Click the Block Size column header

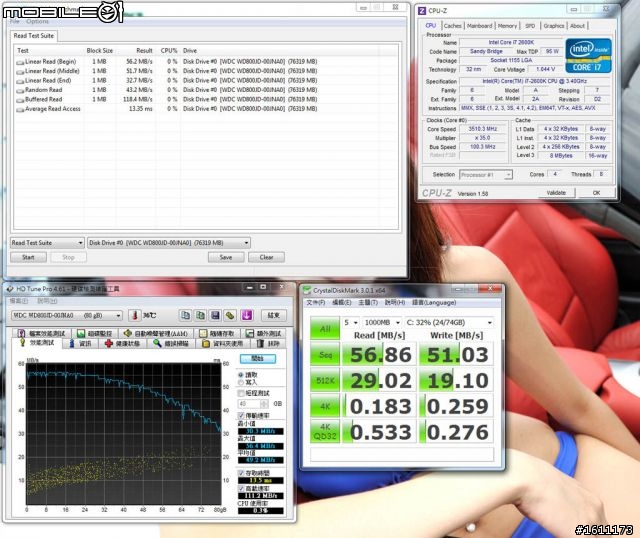click(x=100, y=51)
